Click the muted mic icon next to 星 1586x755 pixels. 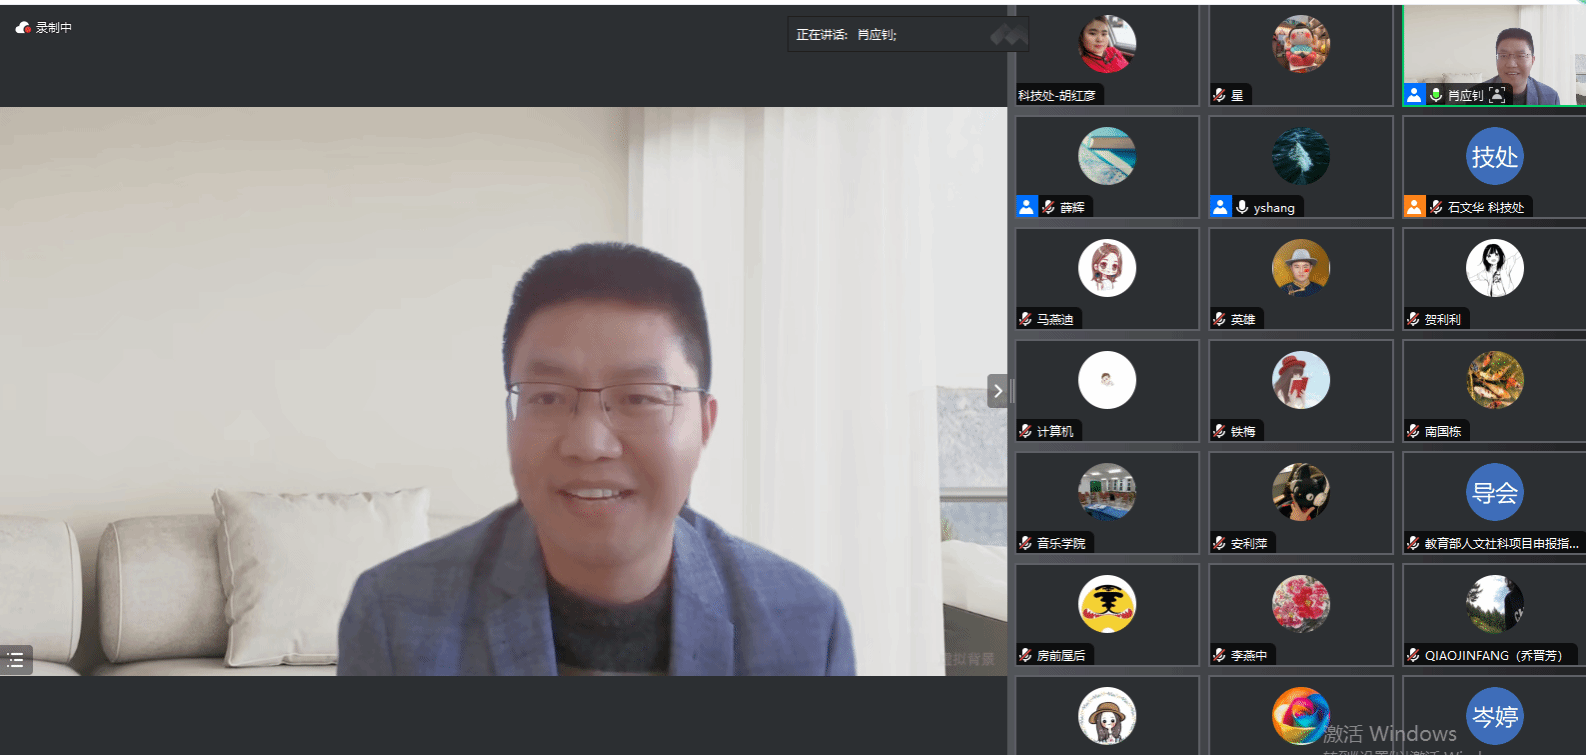[x=1219, y=95]
